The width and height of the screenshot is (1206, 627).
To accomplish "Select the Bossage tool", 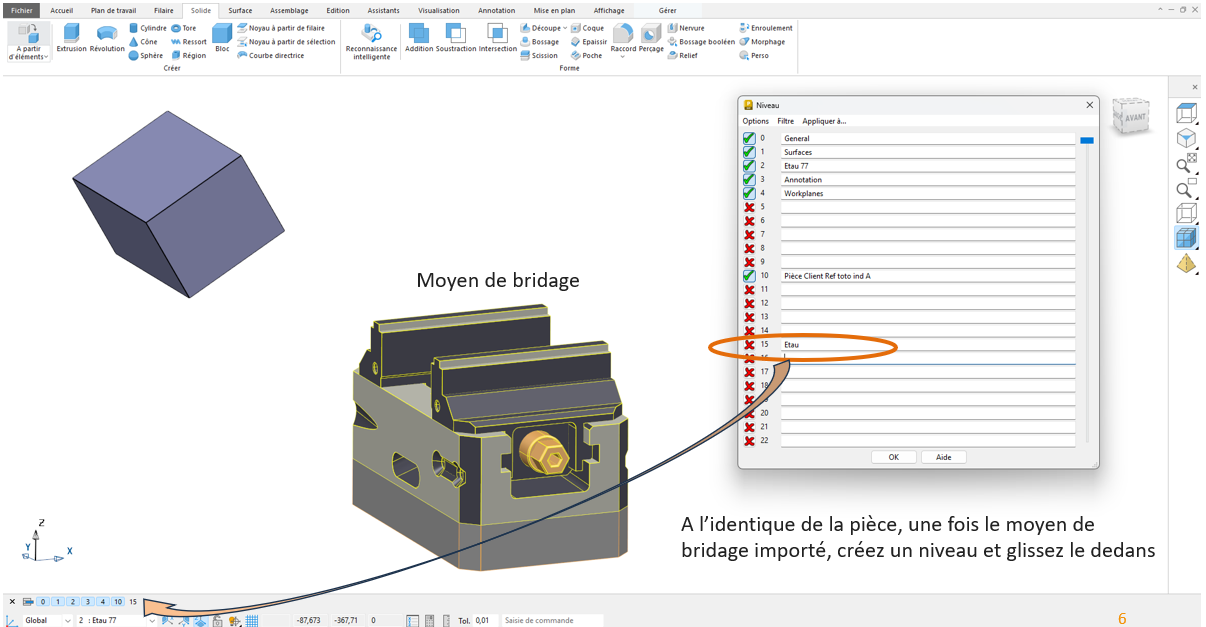I will click(540, 42).
